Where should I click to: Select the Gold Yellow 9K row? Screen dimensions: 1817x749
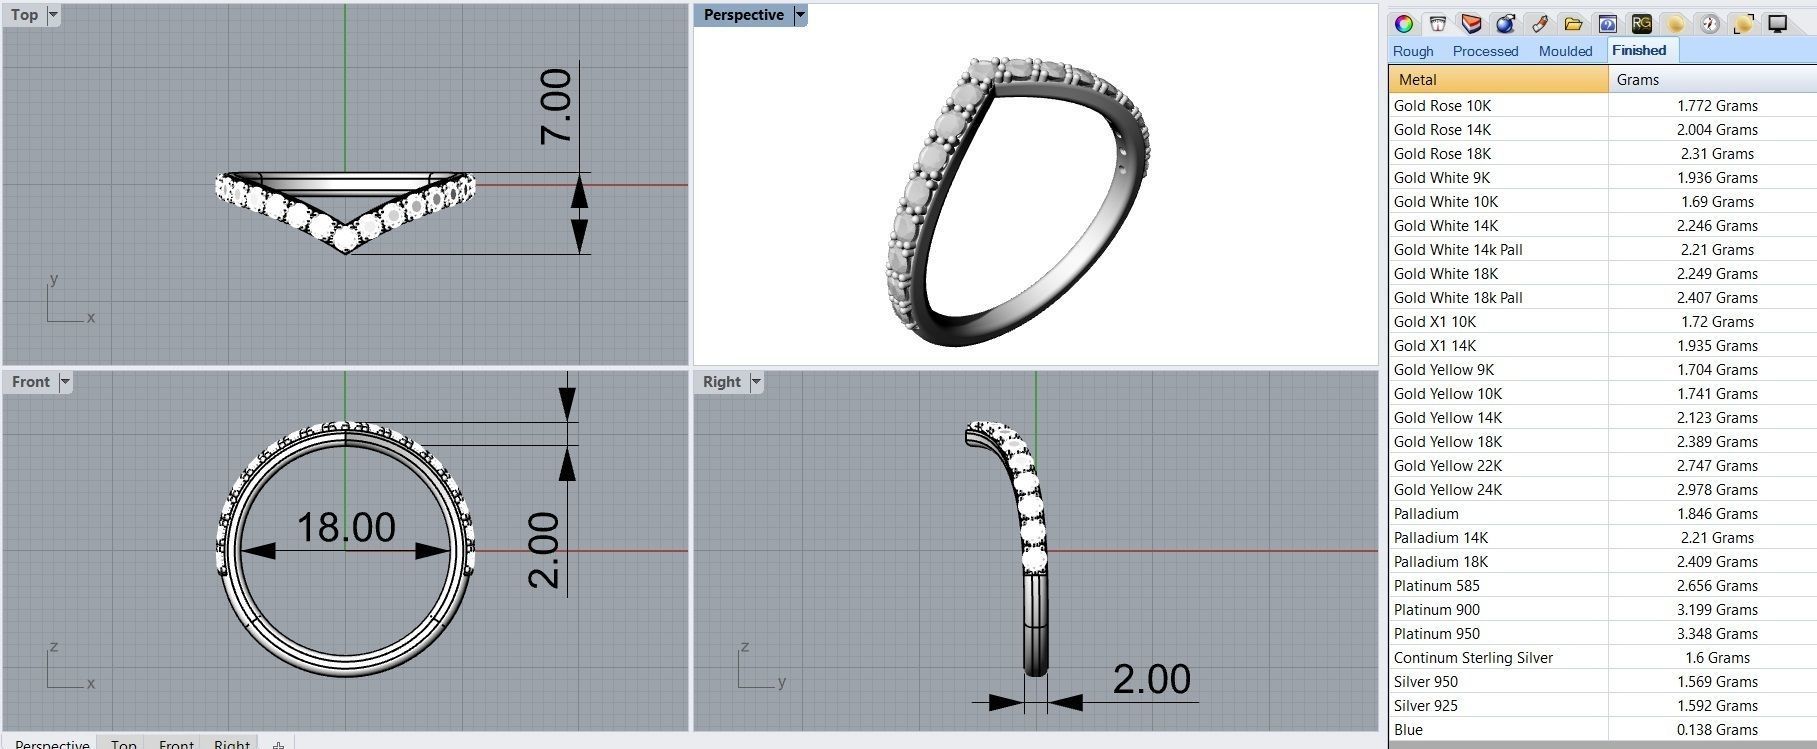1602,369
